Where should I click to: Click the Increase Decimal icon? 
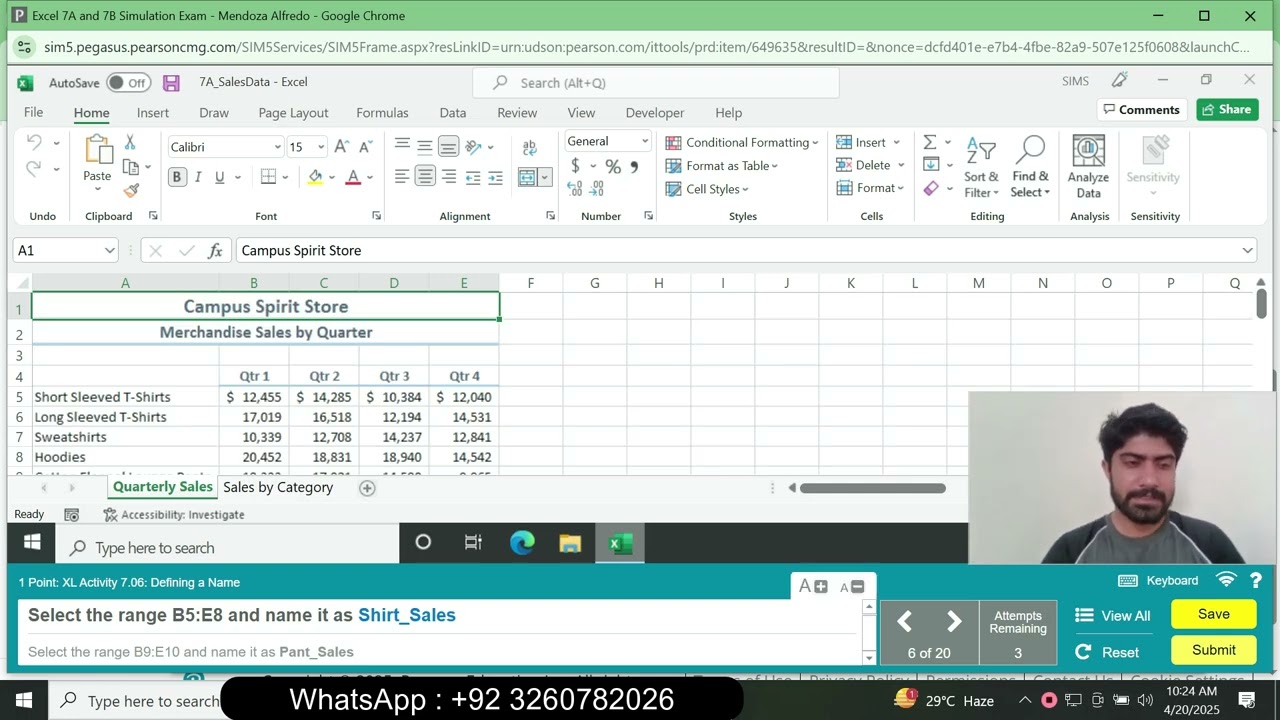point(576,188)
